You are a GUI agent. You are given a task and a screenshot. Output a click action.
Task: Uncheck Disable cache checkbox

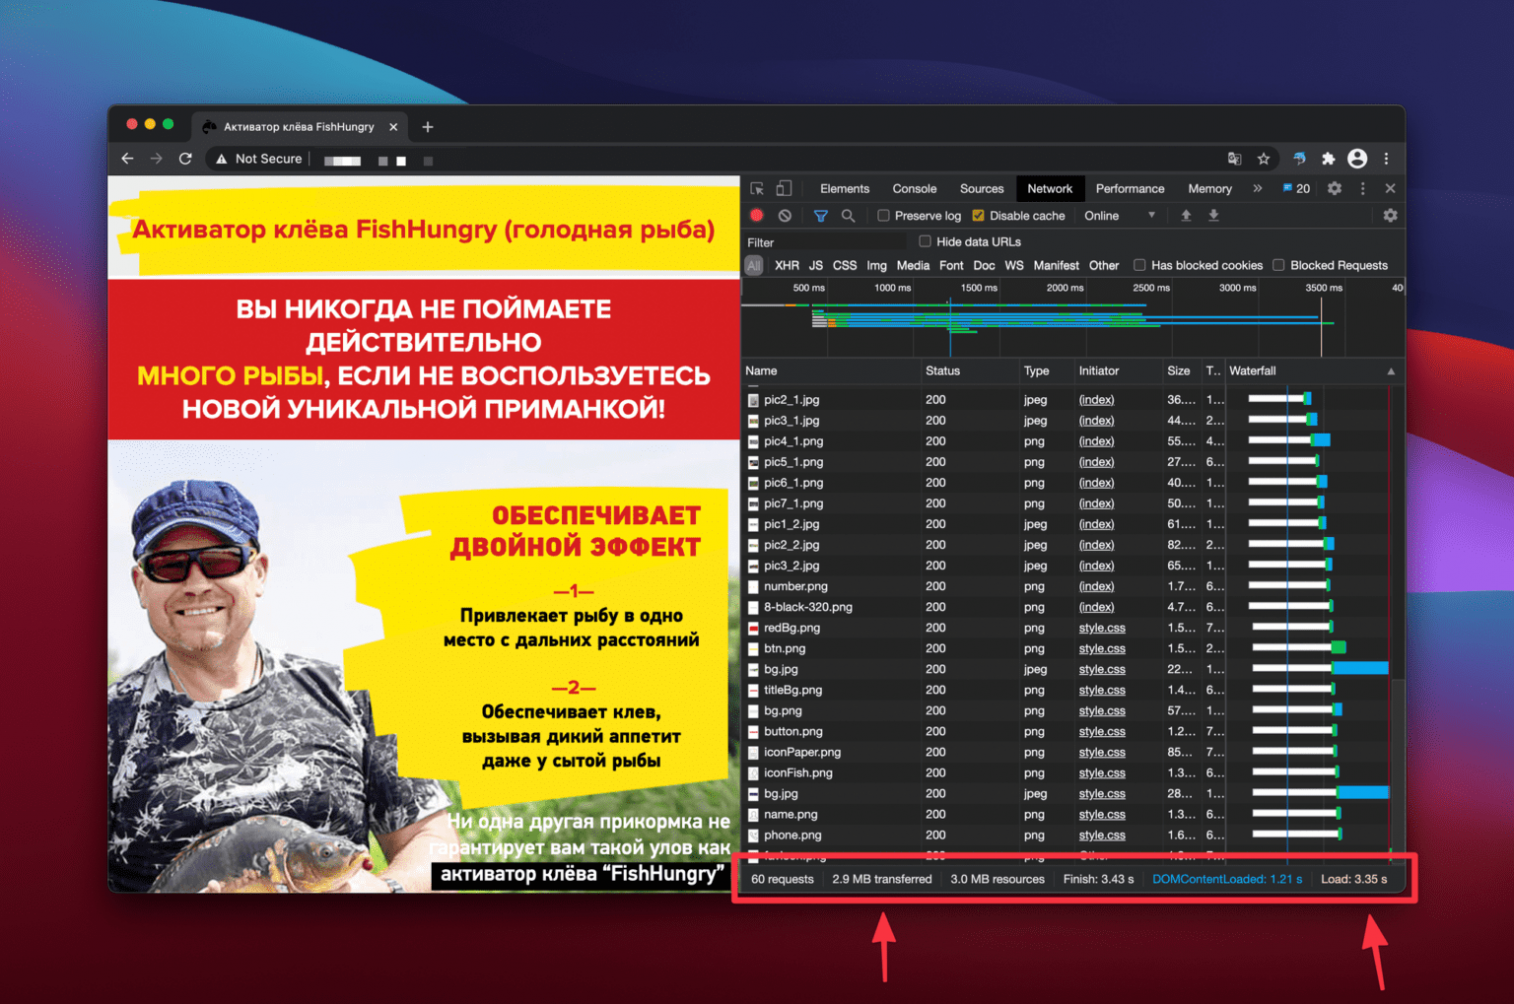click(x=978, y=215)
